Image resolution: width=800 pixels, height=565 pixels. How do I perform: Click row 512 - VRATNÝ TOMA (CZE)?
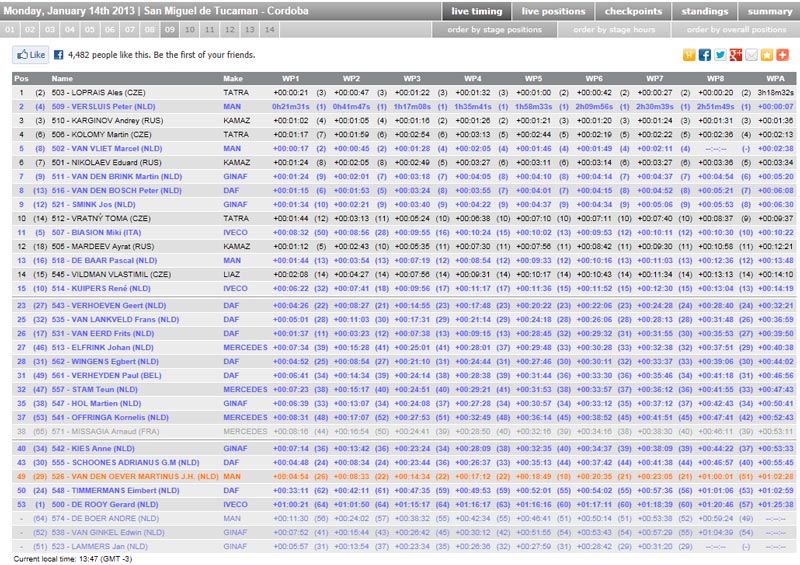coord(404,218)
